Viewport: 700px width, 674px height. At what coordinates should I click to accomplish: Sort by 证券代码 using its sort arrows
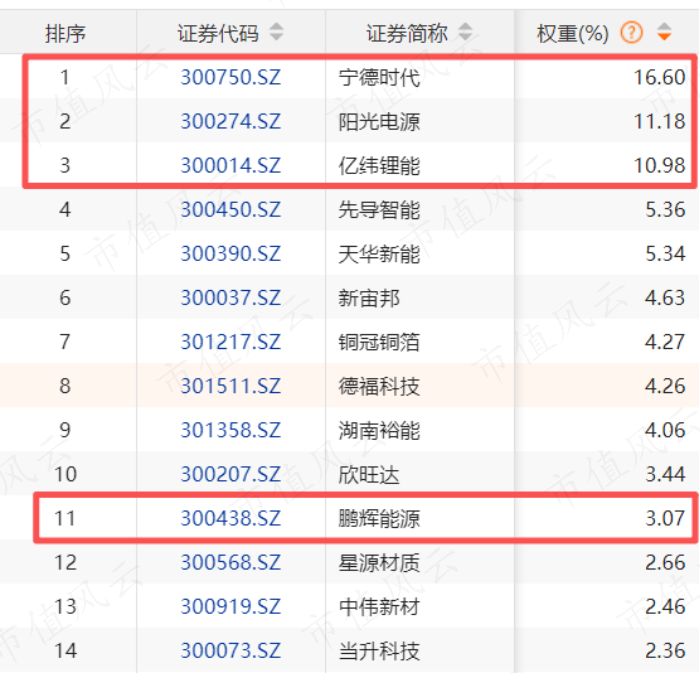click(x=276, y=32)
